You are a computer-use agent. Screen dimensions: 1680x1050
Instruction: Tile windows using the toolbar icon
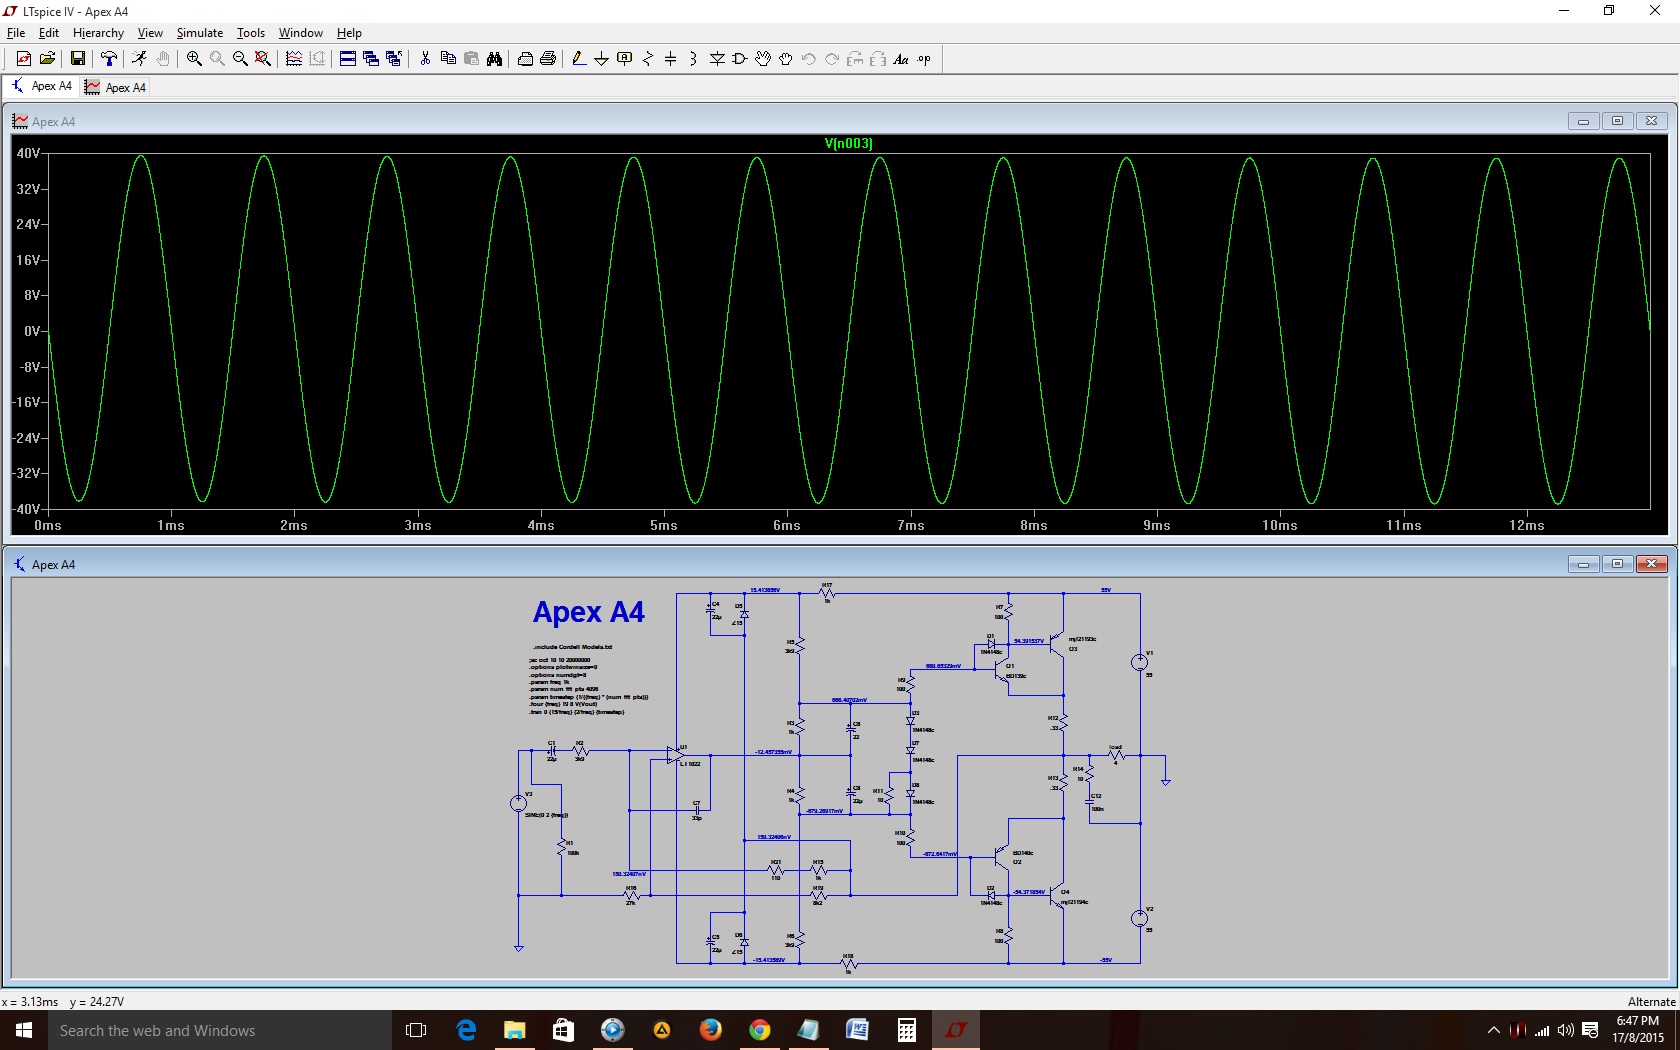348,59
